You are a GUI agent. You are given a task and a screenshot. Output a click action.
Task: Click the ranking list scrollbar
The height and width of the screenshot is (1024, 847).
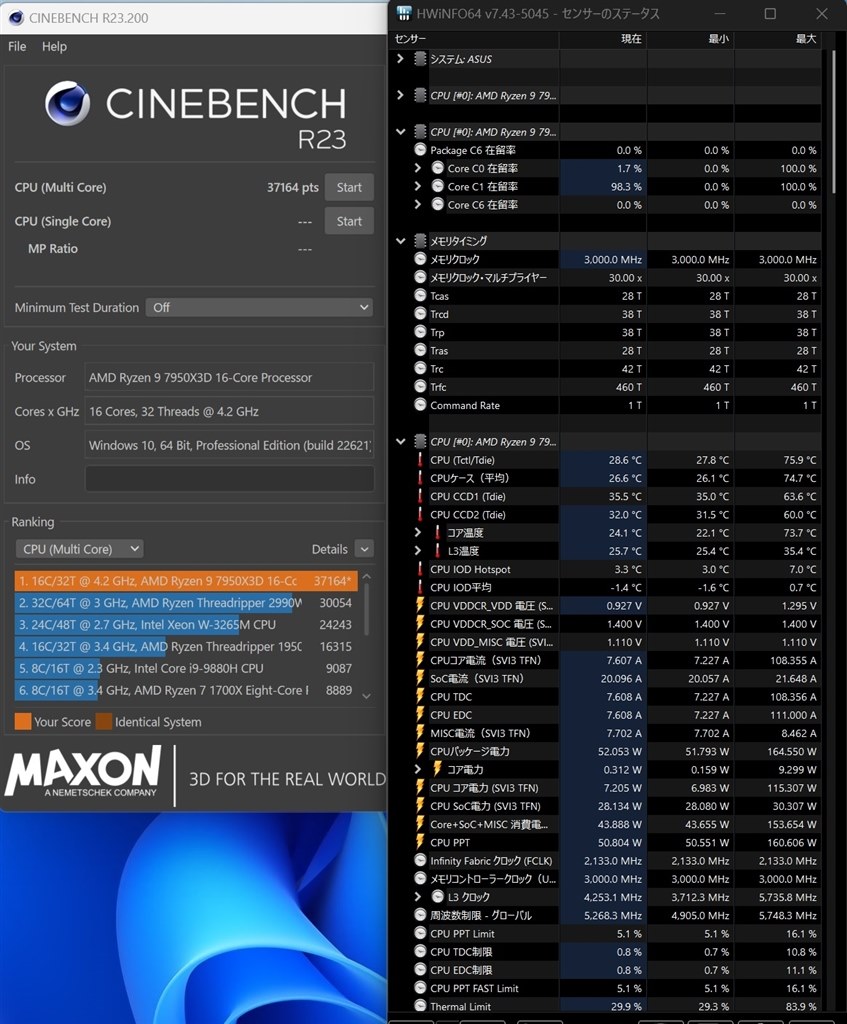[366, 609]
